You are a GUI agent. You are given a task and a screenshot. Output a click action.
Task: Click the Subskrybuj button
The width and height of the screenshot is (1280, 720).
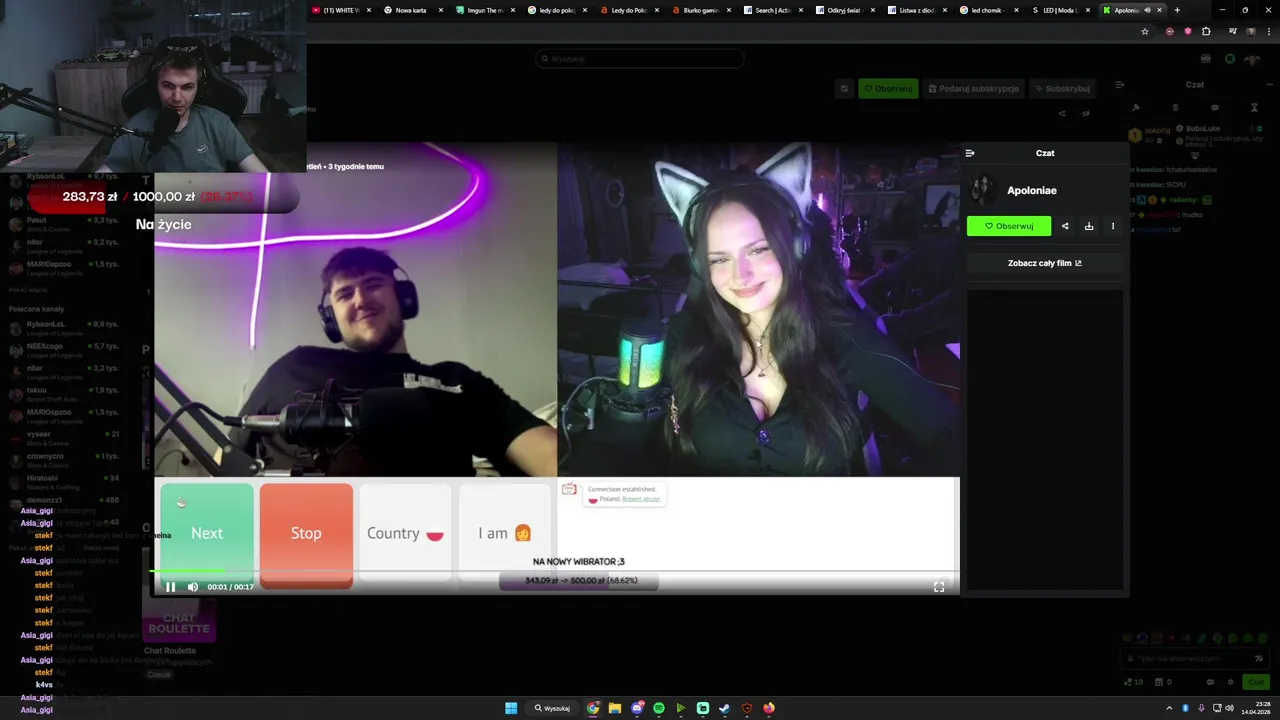(1062, 88)
